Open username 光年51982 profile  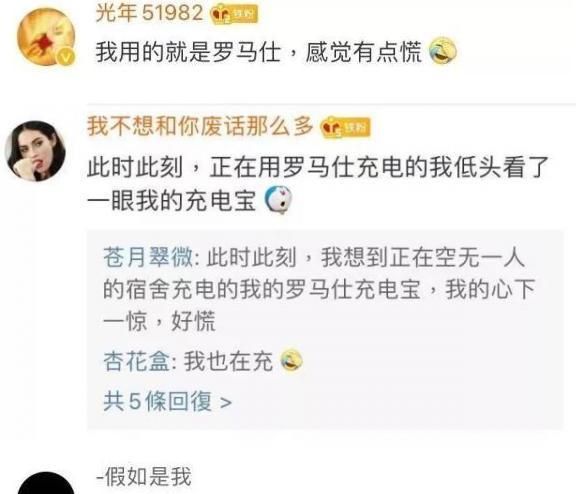point(149,13)
